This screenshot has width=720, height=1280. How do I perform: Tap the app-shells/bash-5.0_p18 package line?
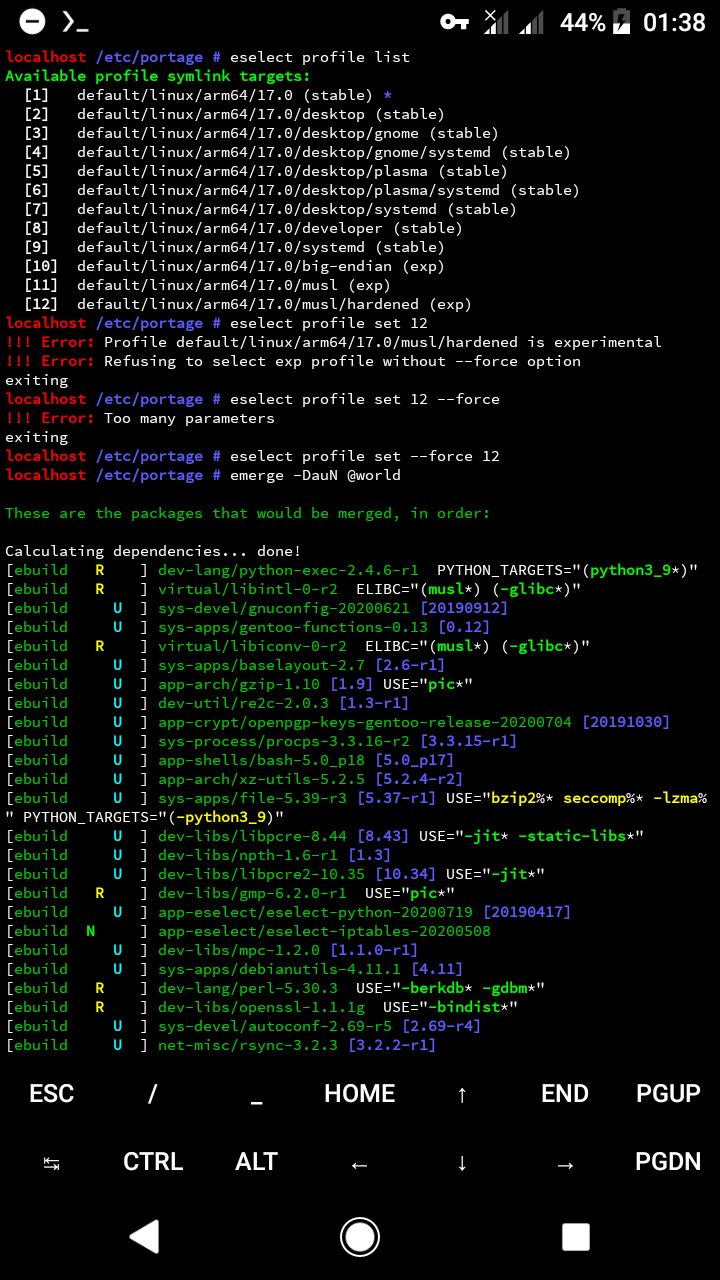(x=230, y=760)
